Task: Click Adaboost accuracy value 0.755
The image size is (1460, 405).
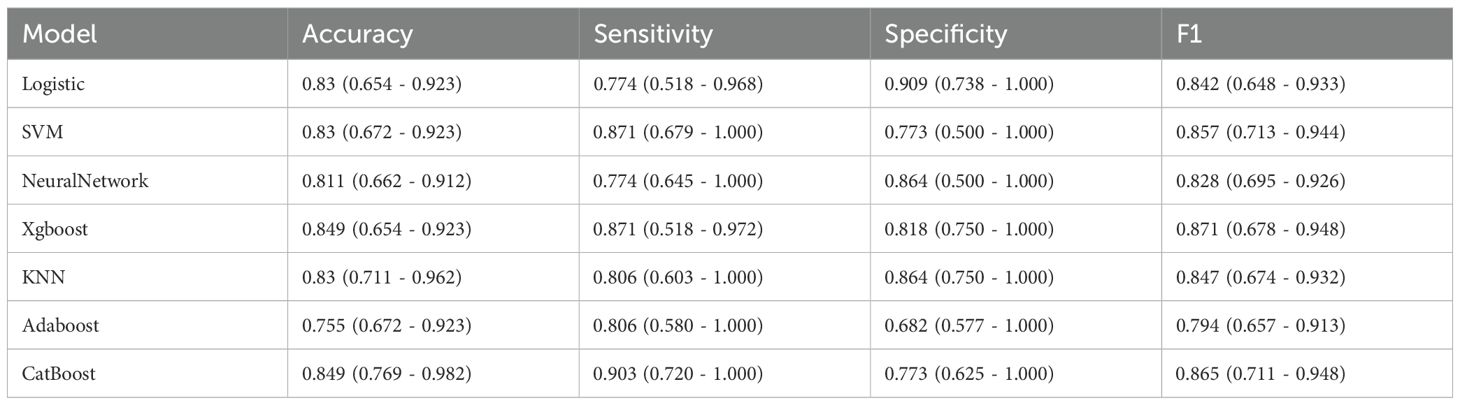Action: coord(386,325)
